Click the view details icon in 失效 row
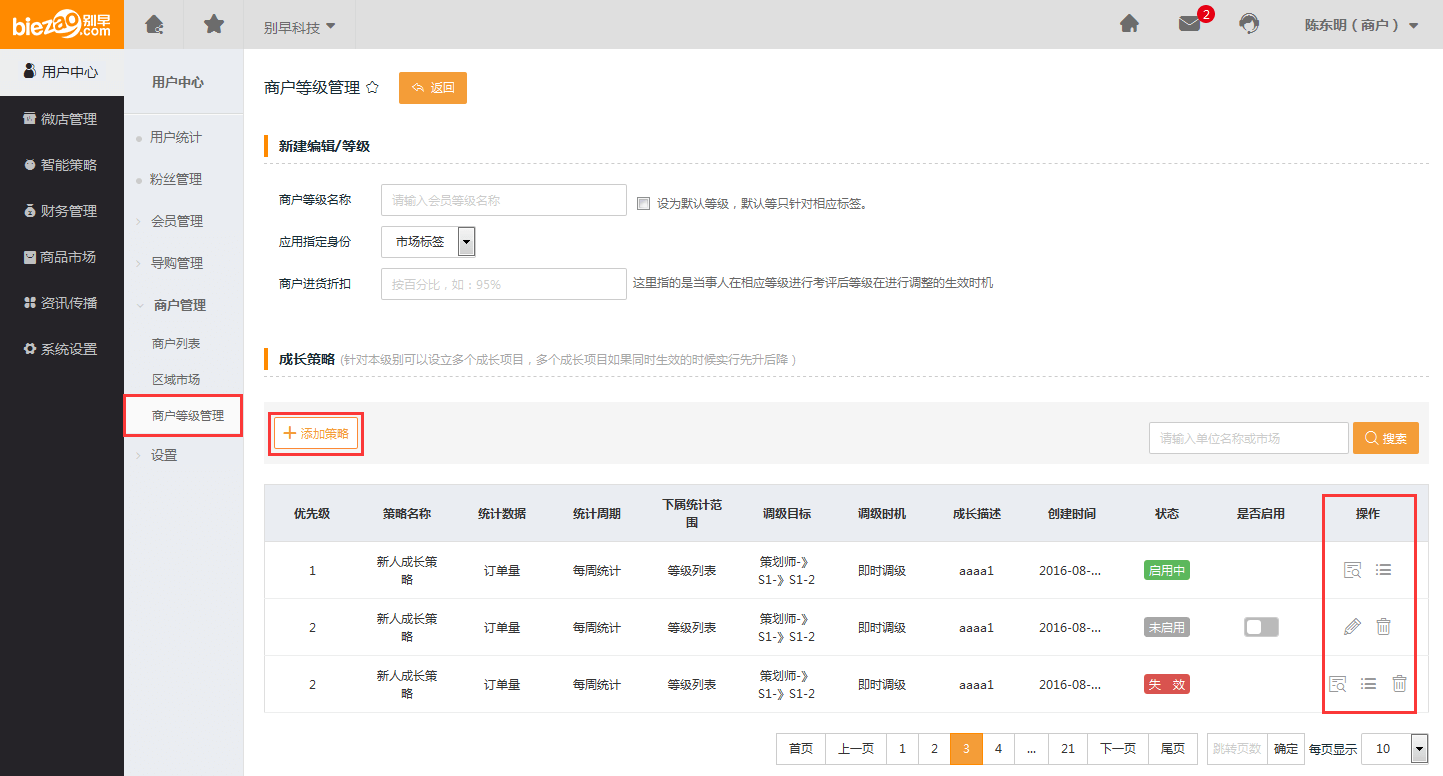Screen dimensions: 1443x776 click(x=1337, y=684)
